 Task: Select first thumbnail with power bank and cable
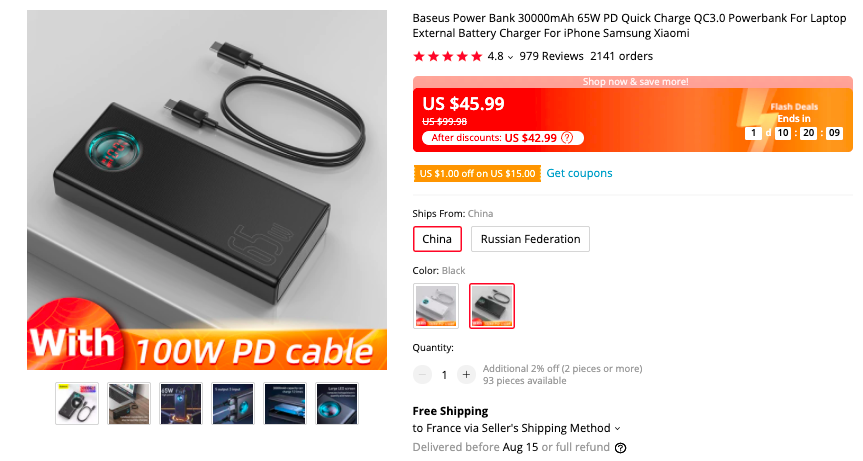tap(77, 404)
